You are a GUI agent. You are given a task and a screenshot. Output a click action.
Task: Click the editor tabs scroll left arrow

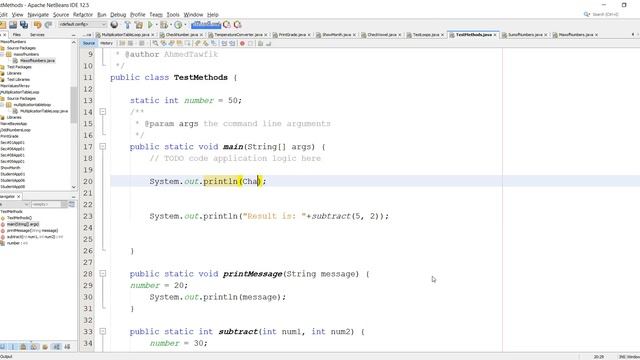click(633, 35)
